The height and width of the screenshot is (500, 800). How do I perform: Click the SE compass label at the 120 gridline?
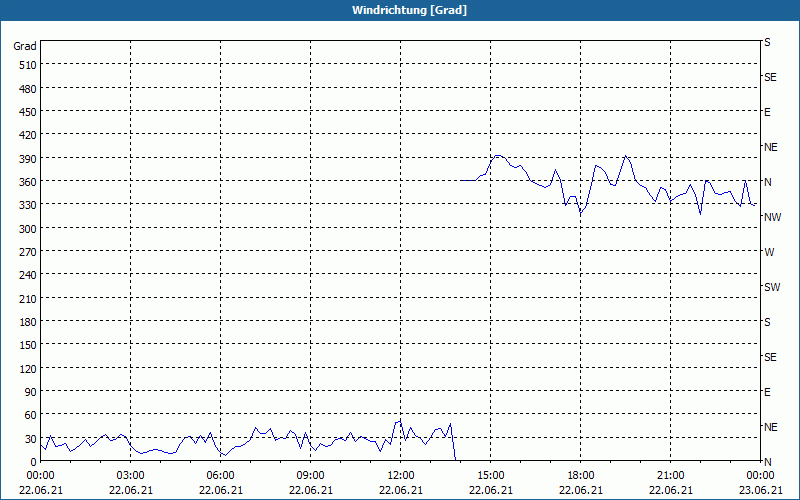click(770, 357)
